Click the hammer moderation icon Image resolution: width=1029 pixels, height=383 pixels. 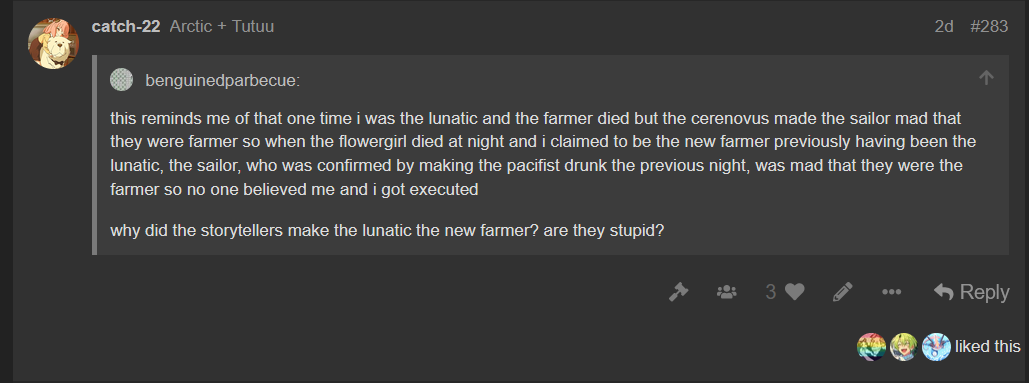(x=678, y=292)
